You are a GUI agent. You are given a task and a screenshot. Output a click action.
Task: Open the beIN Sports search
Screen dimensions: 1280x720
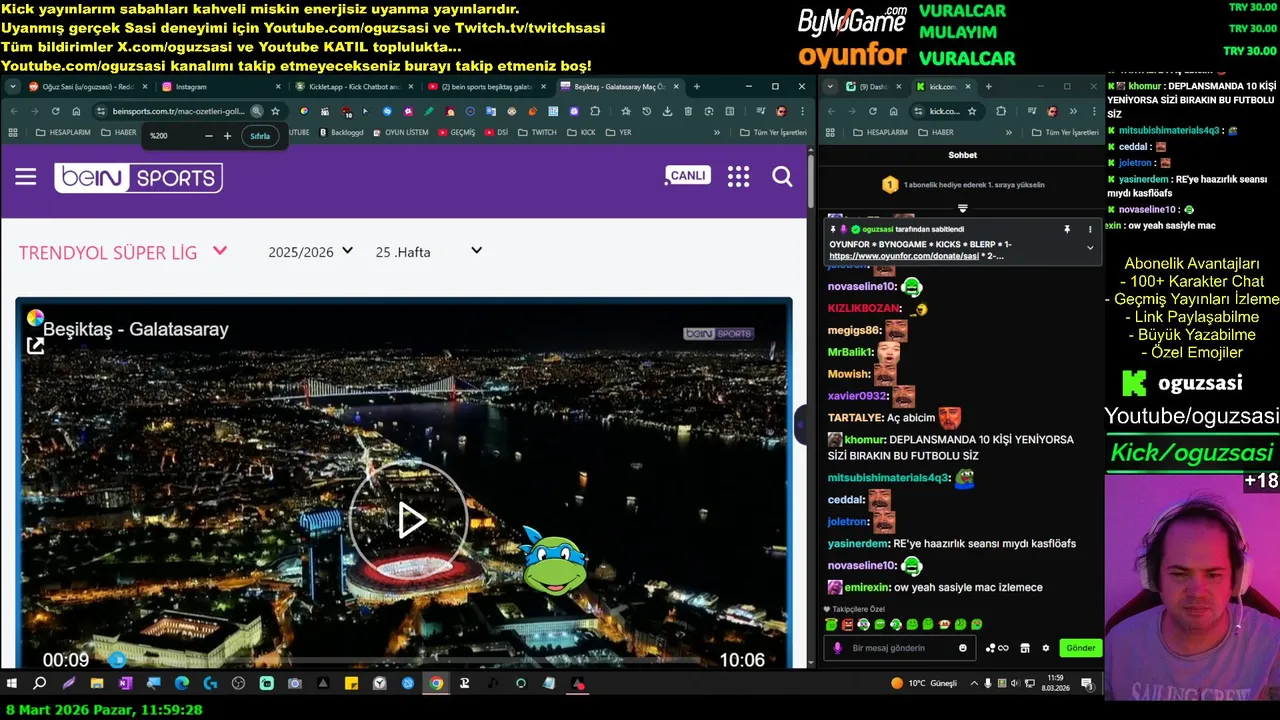[782, 177]
